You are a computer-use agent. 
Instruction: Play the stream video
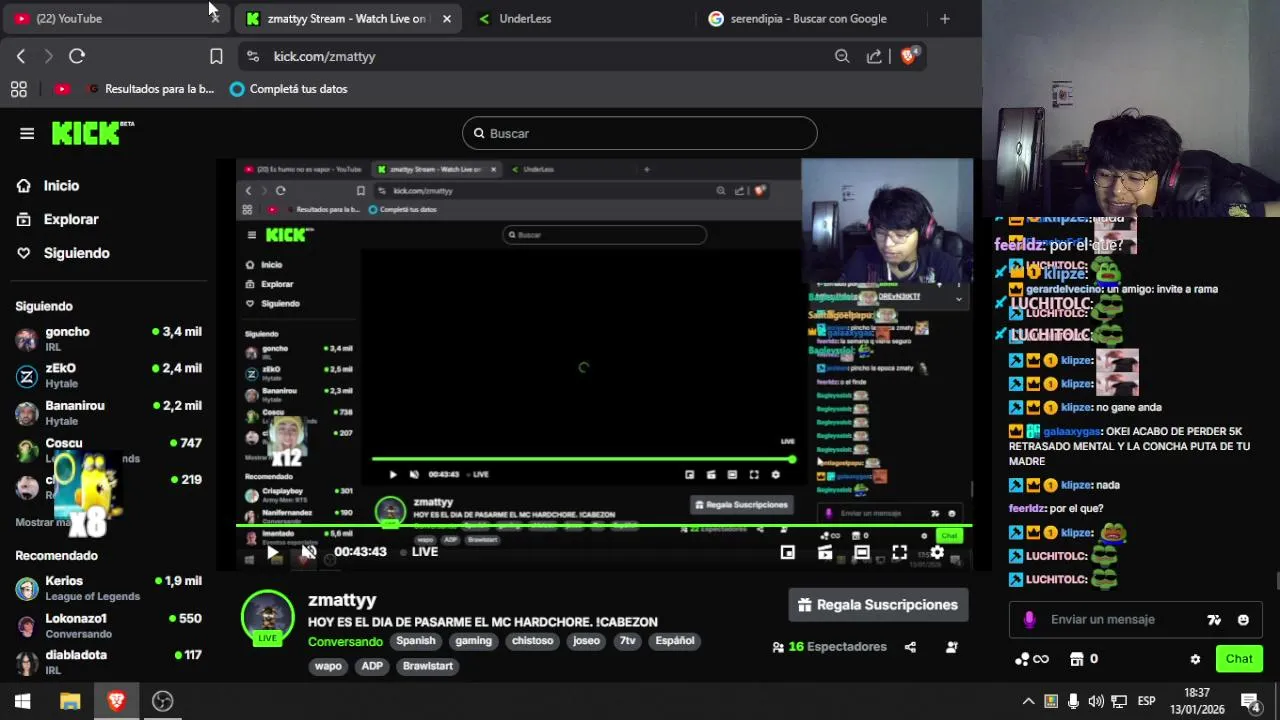pyautogui.click(x=272, y=552)
